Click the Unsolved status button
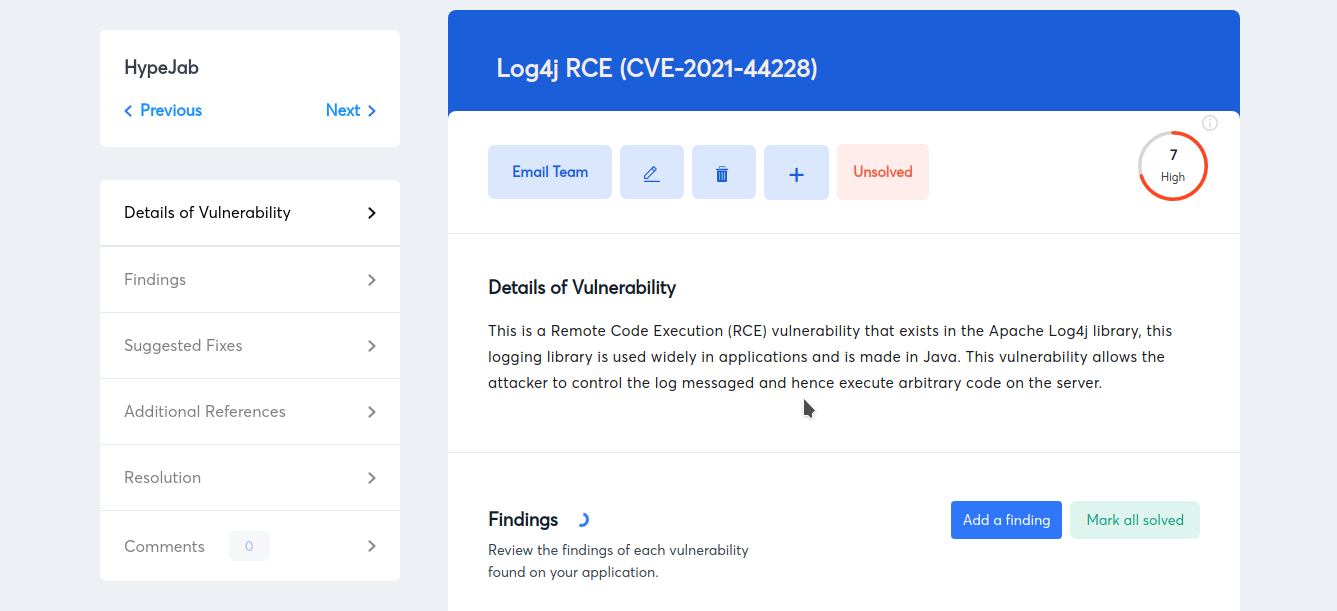The height and width of the screenshot is (611, 1337). (883, 172)
